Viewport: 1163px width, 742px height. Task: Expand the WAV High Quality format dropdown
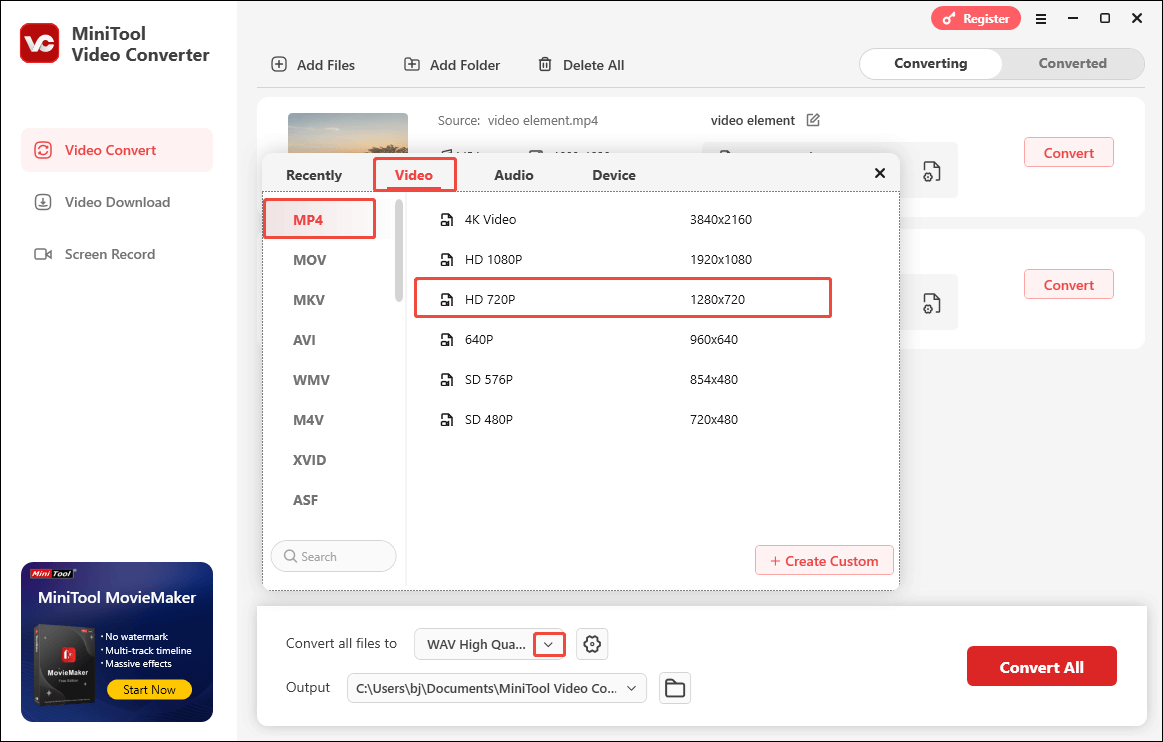[x=548, y=645]
